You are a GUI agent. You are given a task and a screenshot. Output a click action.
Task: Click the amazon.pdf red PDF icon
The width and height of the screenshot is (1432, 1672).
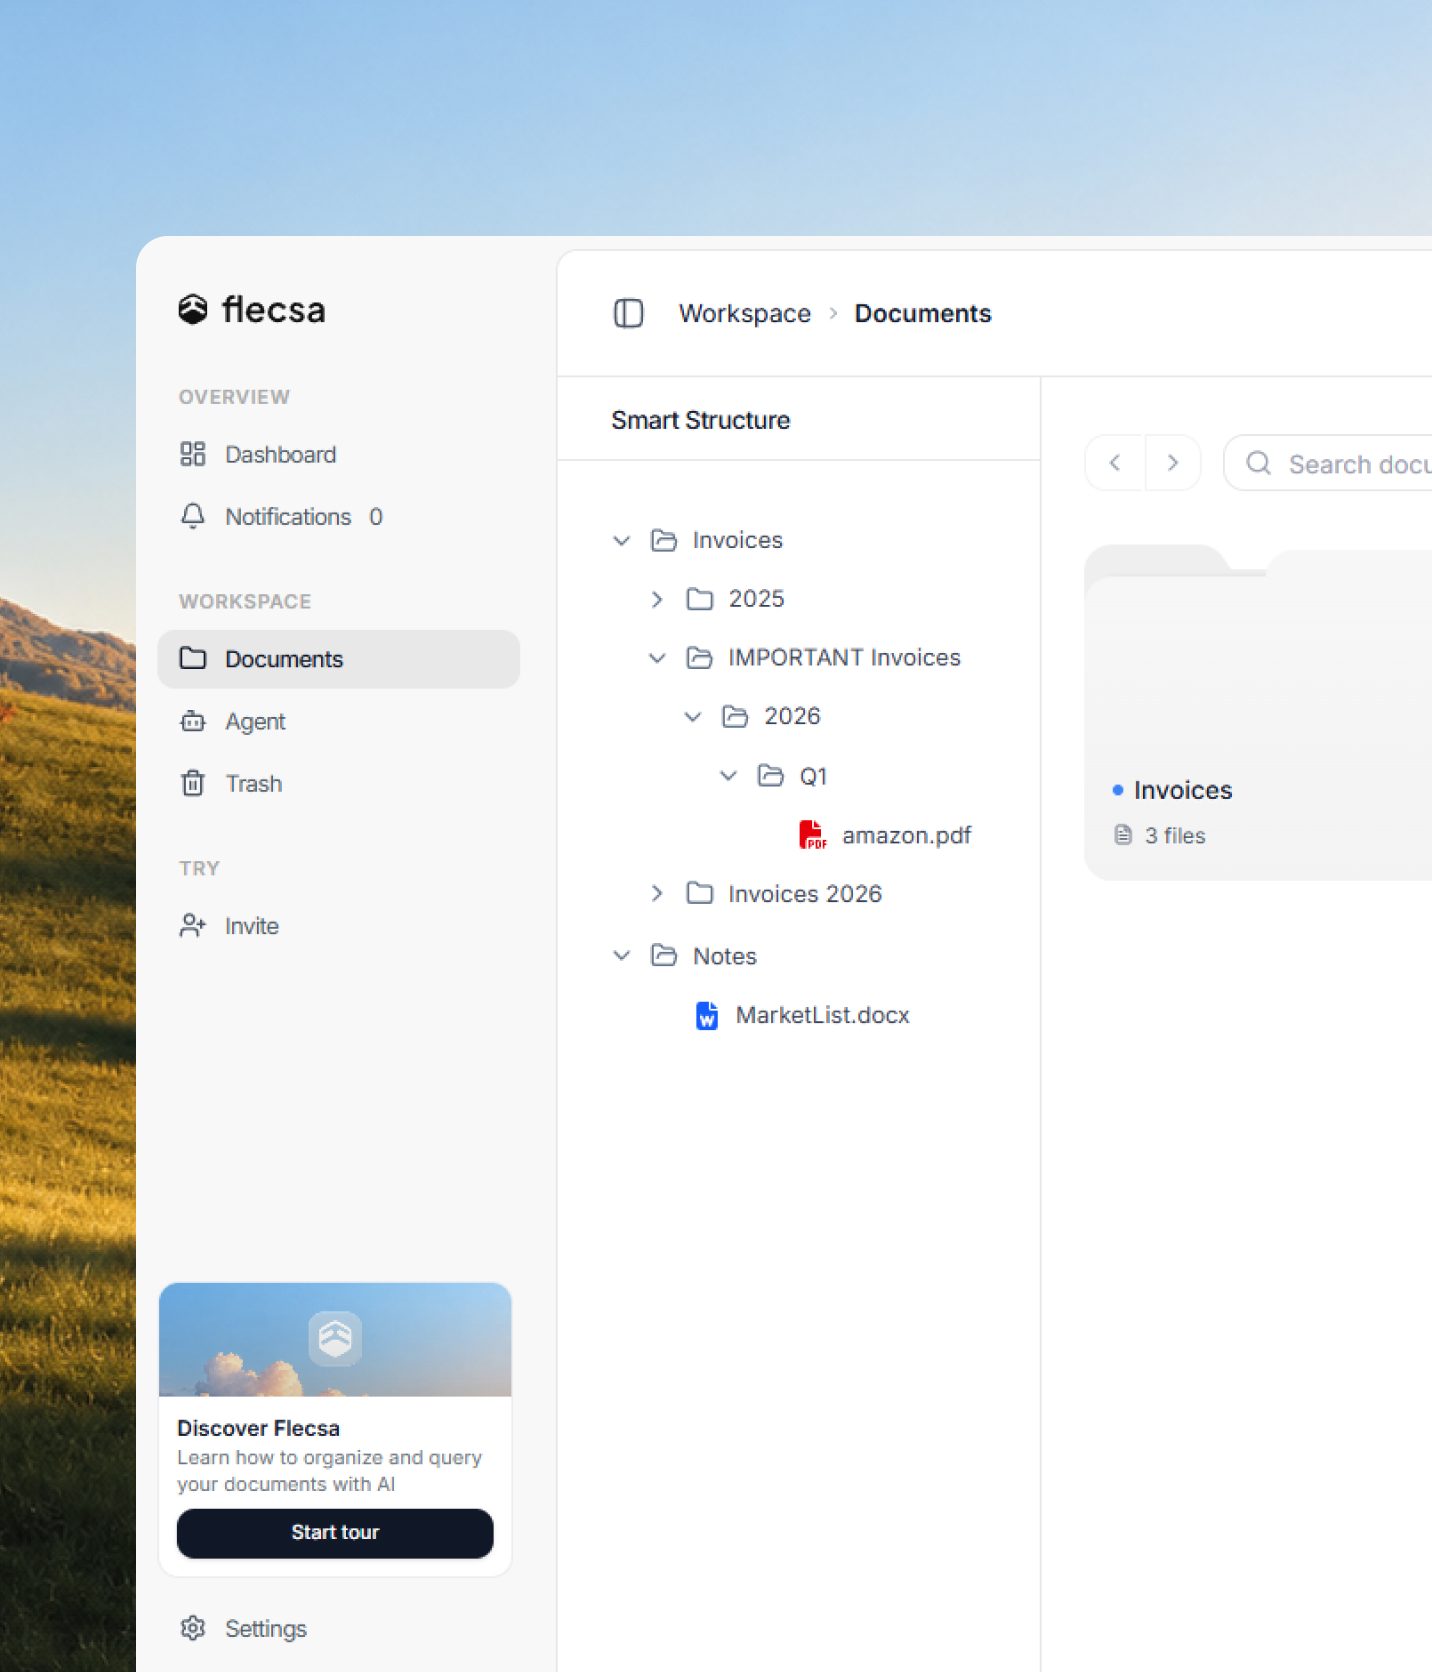(812, 835)
